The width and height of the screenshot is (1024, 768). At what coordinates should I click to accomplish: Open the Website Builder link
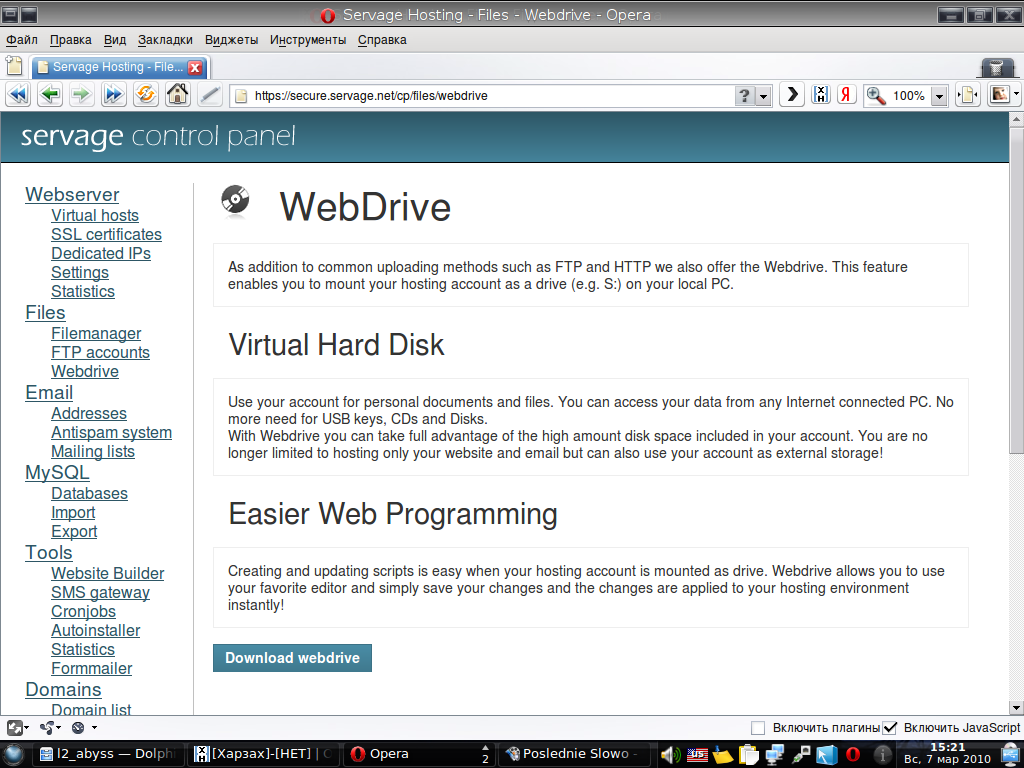108,573
